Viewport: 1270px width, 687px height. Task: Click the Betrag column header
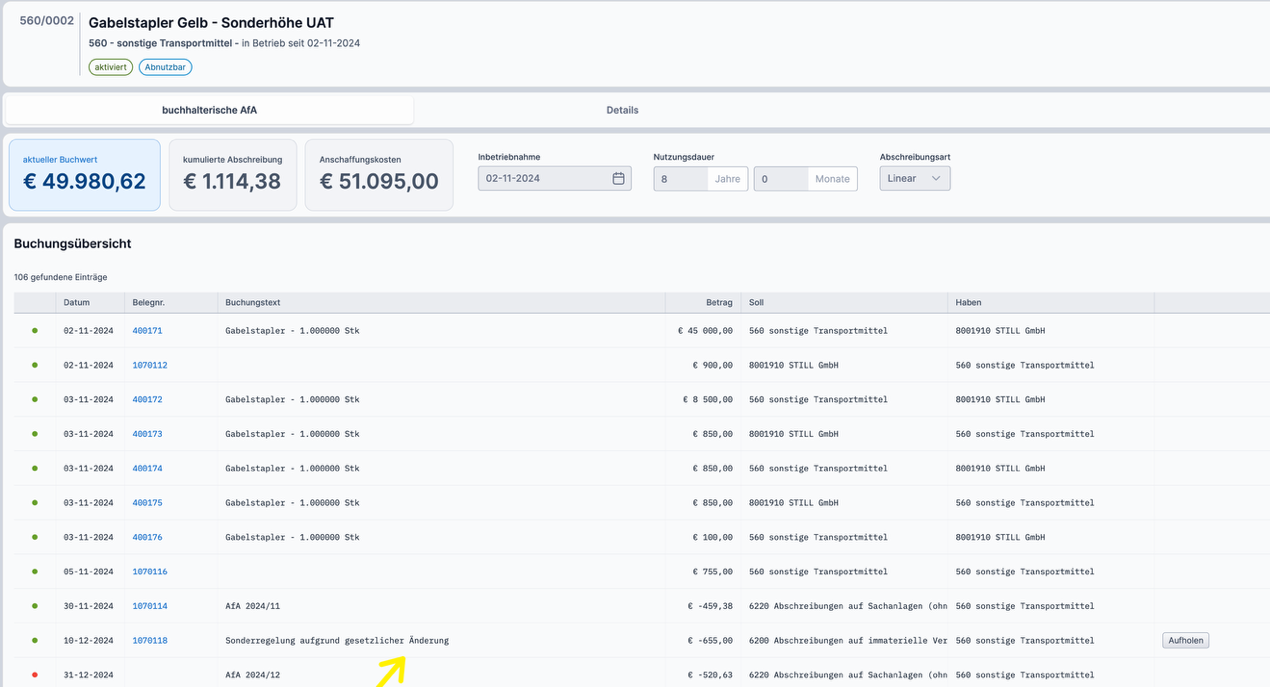coord(719,302)
